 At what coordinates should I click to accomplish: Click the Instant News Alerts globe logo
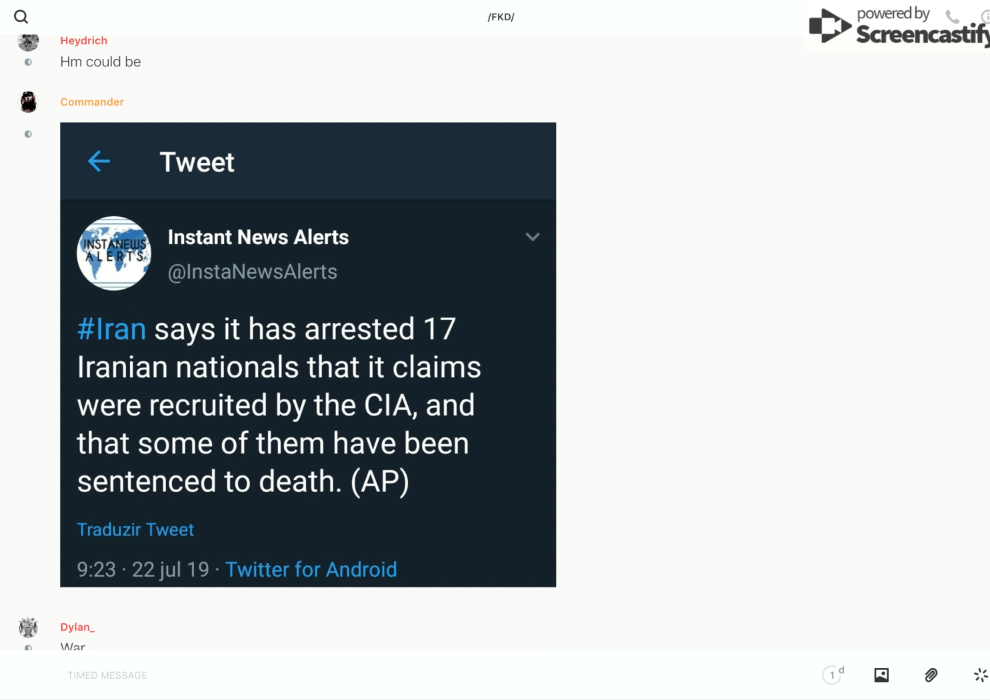click(114, 253)
